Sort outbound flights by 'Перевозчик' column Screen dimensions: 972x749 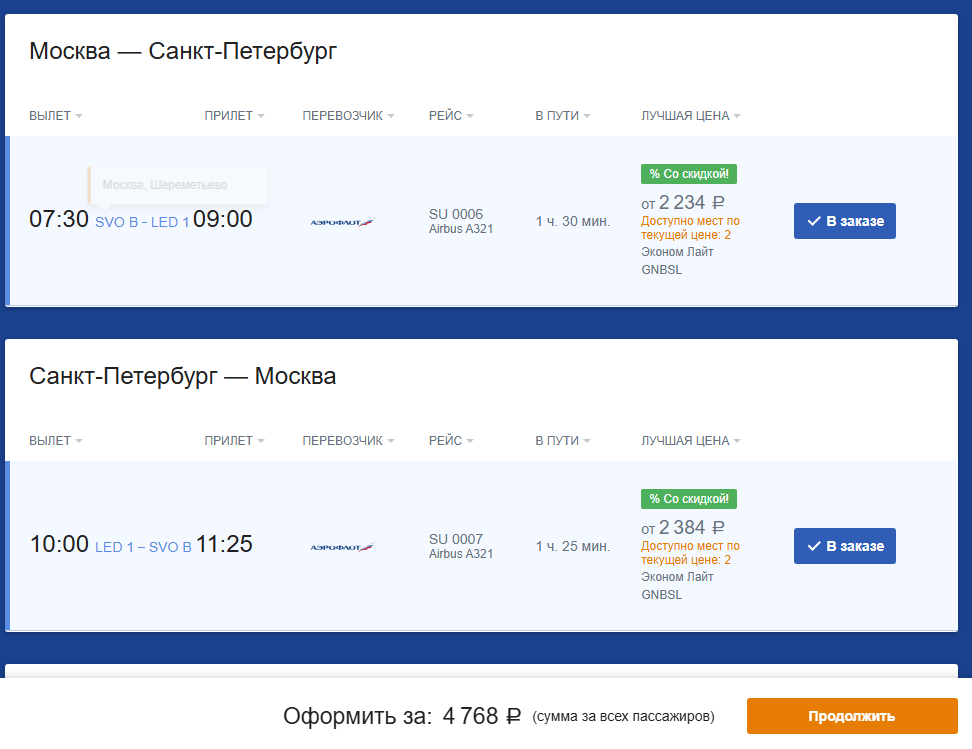348,116
